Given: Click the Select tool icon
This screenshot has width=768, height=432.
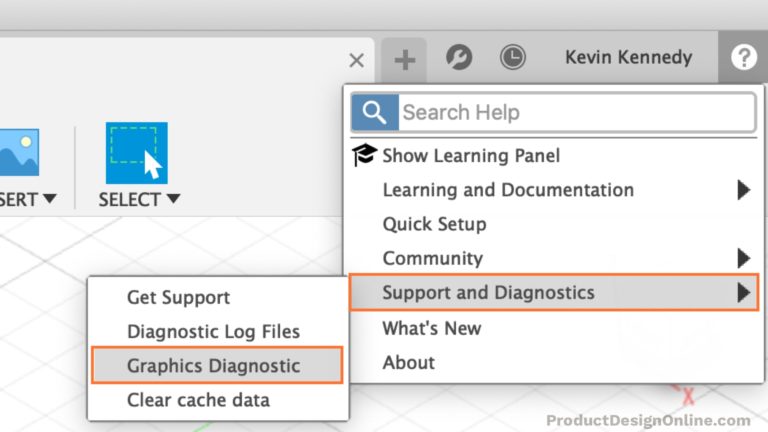Looking at the screenshot, I should click(x=137, y=153).
